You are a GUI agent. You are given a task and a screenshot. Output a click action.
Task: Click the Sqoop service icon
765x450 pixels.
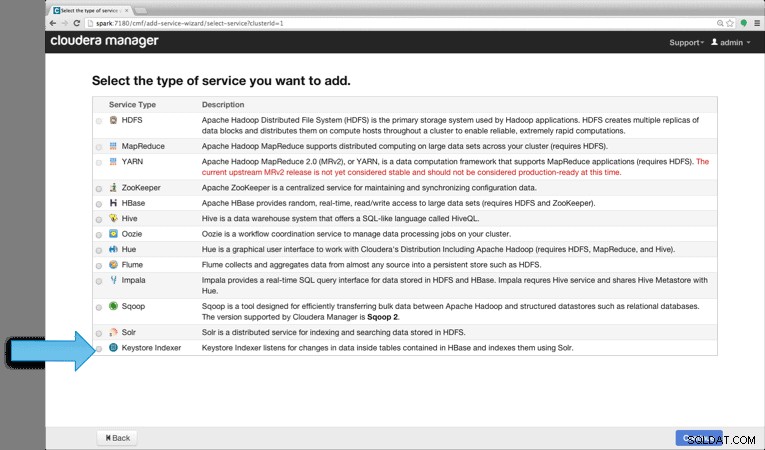(113, 306)
